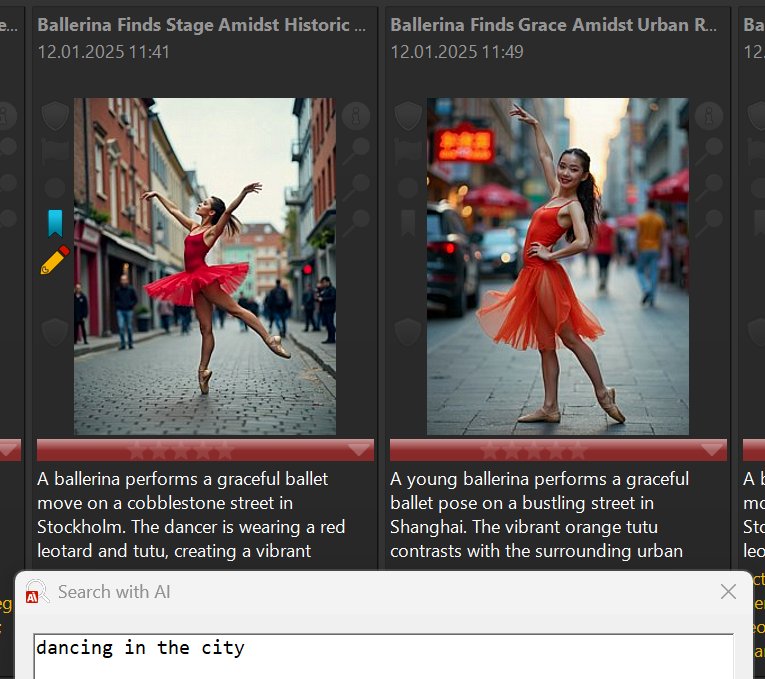Toggle round dot marker on Stockholm ballerina card
This screenshot has width=765, height=679.
tap(55, 188)
